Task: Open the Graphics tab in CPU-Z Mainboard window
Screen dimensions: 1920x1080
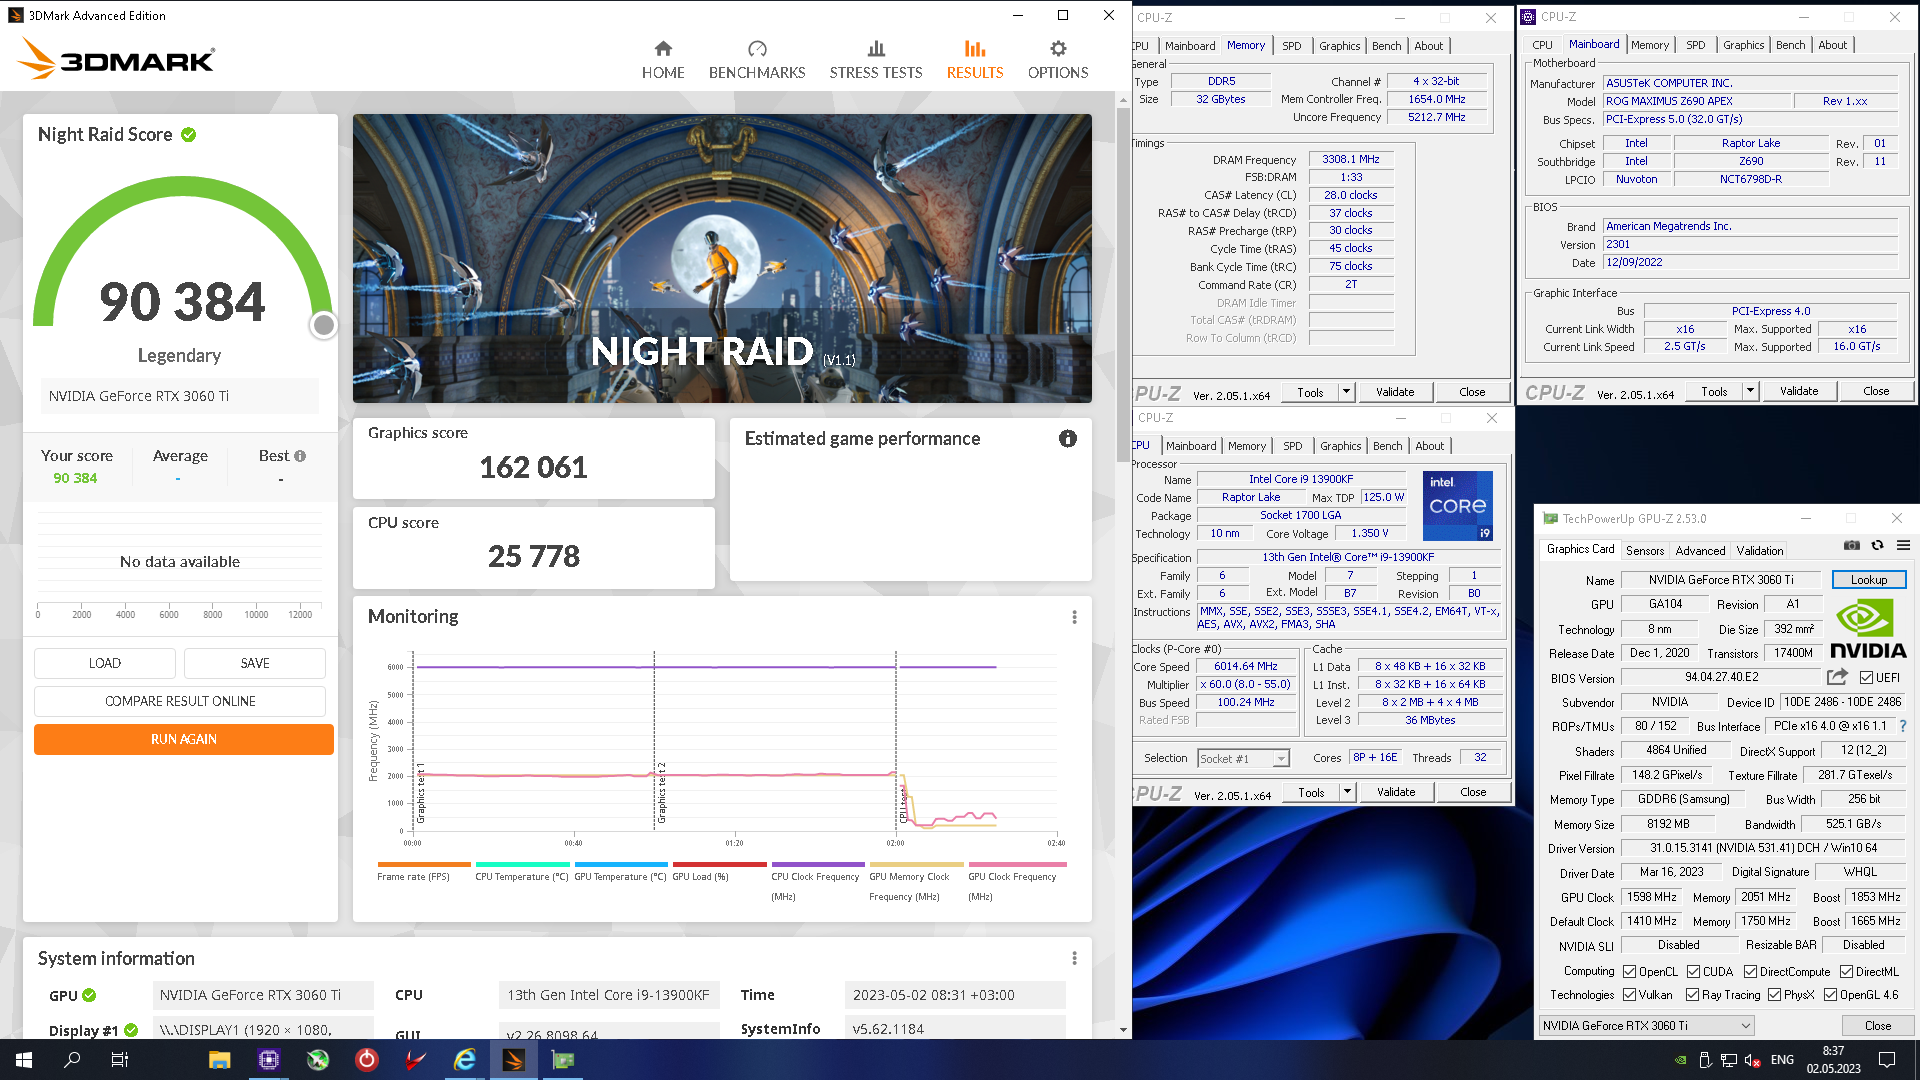Action: [1743, 45]
